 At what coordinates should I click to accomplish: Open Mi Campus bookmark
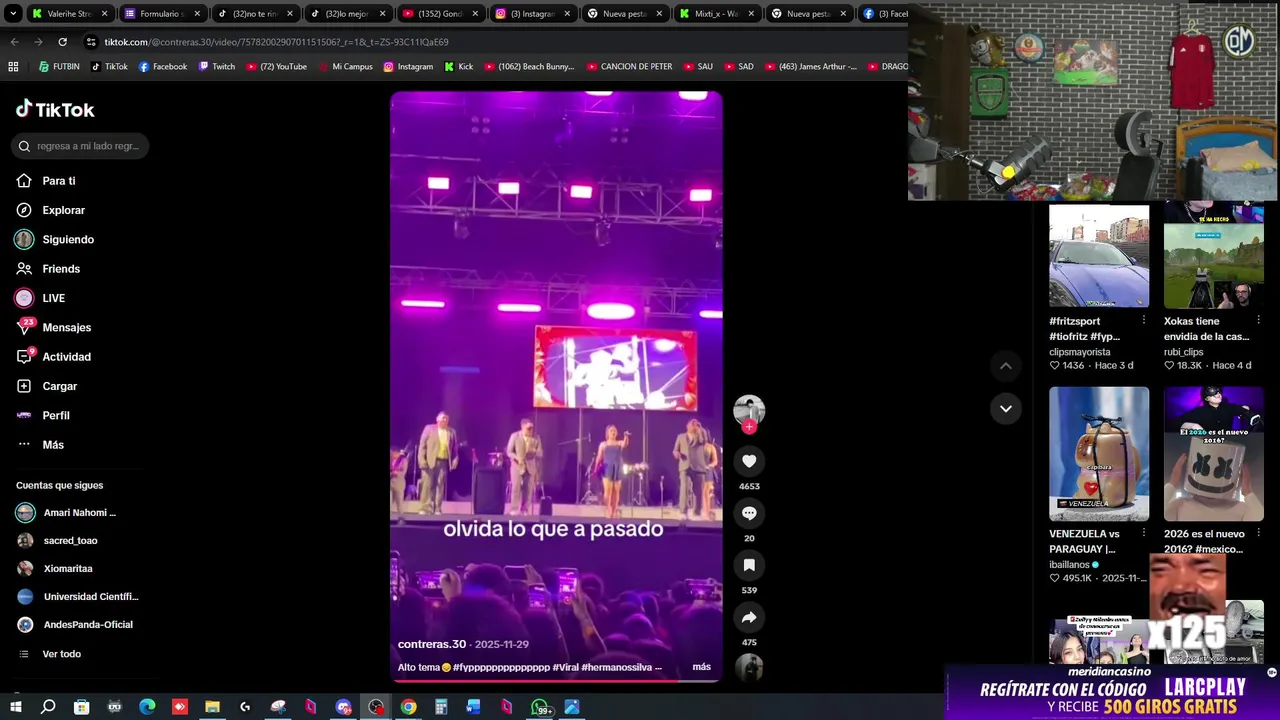[x=345, y=67]
